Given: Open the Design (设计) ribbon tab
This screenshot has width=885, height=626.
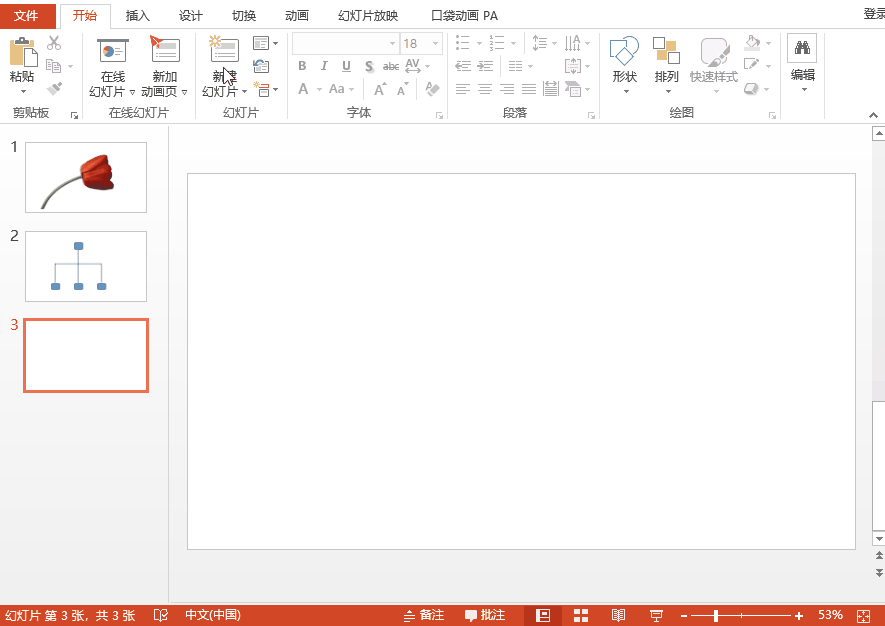Looking at the screenshot, I should tap(191, 15).
